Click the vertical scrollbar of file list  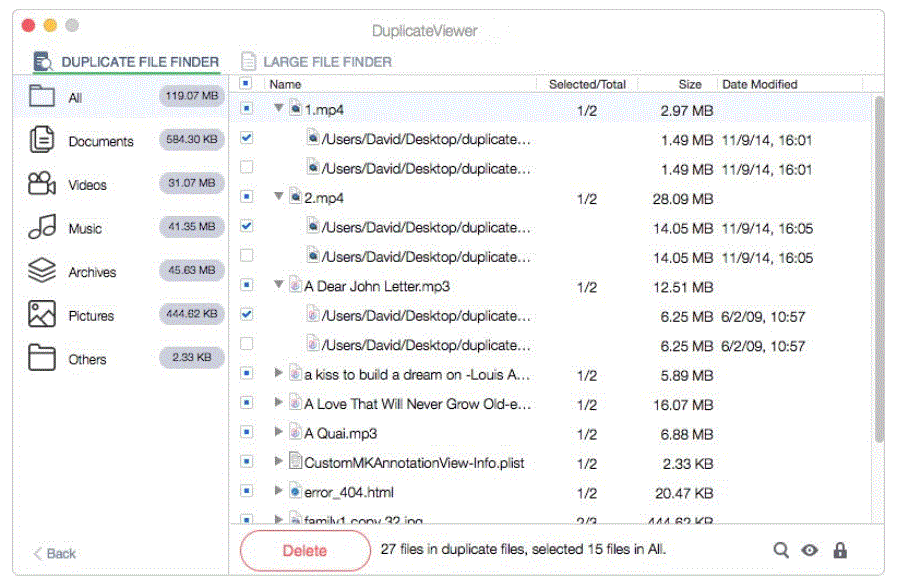pyautogui.click(x=879, y=269)
